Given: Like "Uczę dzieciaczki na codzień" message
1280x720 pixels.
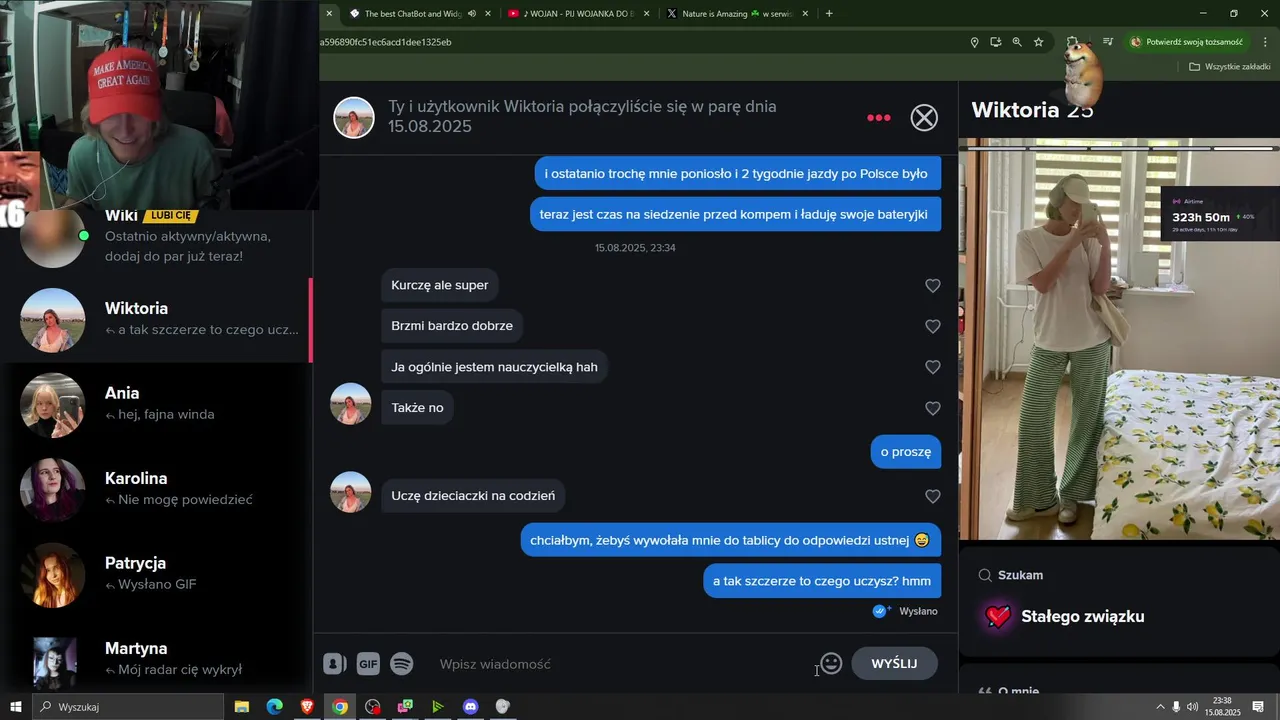Looking at the screenshot, I should 933,496.
